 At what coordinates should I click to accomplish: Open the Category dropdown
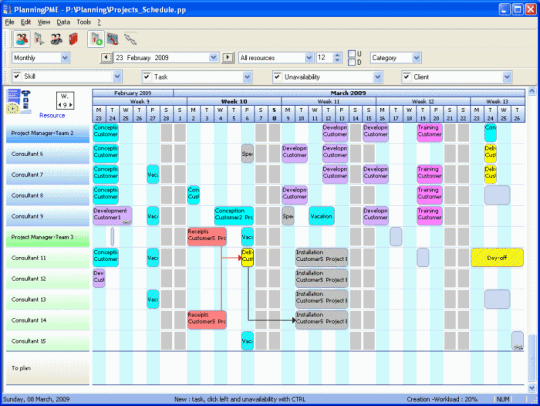point(396,58)
